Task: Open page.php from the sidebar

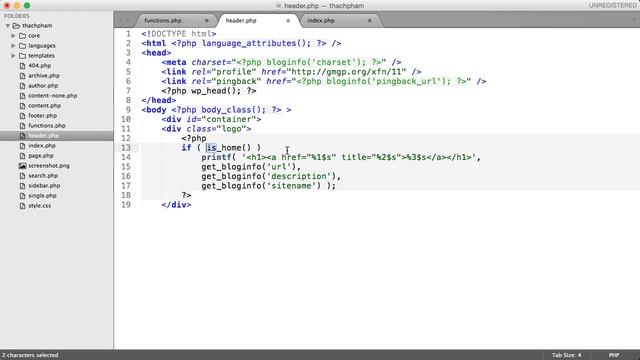Action: click(x=41, y=156)
